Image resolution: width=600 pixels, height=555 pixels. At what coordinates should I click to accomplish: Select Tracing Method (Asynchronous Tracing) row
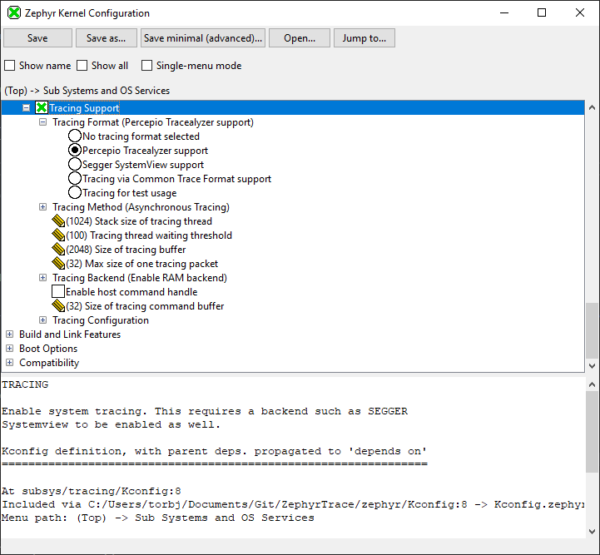pos(141,207)
